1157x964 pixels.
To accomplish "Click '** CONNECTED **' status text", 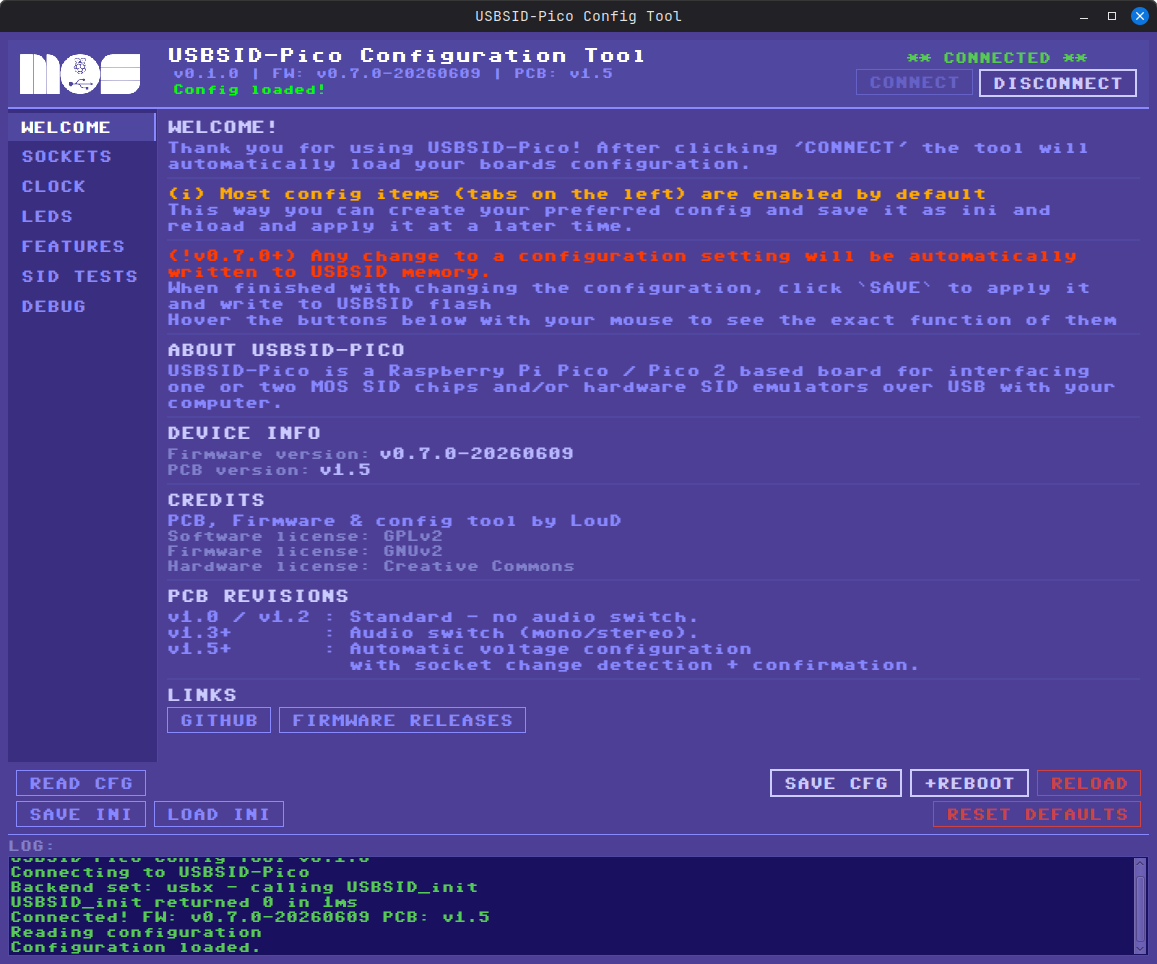I will tap(996, 58).
